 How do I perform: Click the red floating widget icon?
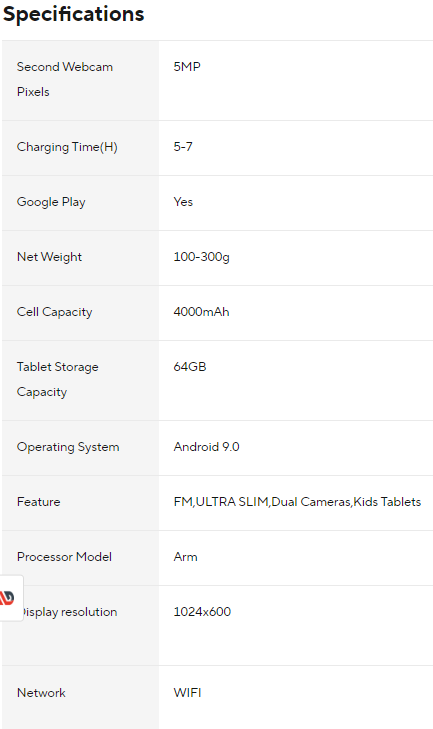click(7, 597)
